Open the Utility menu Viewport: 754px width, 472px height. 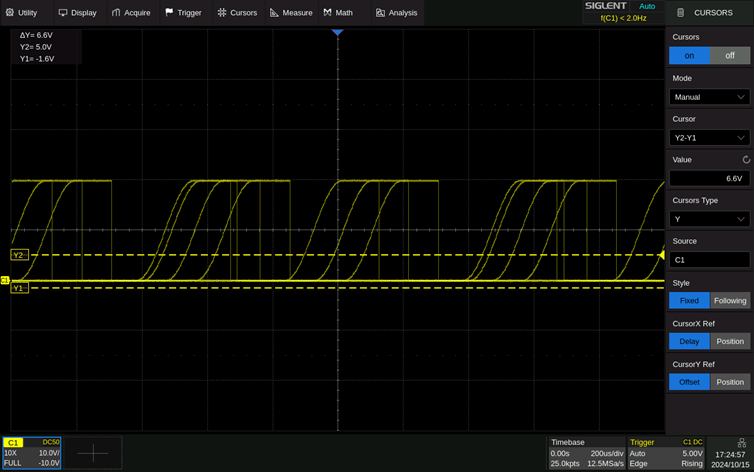21,13
